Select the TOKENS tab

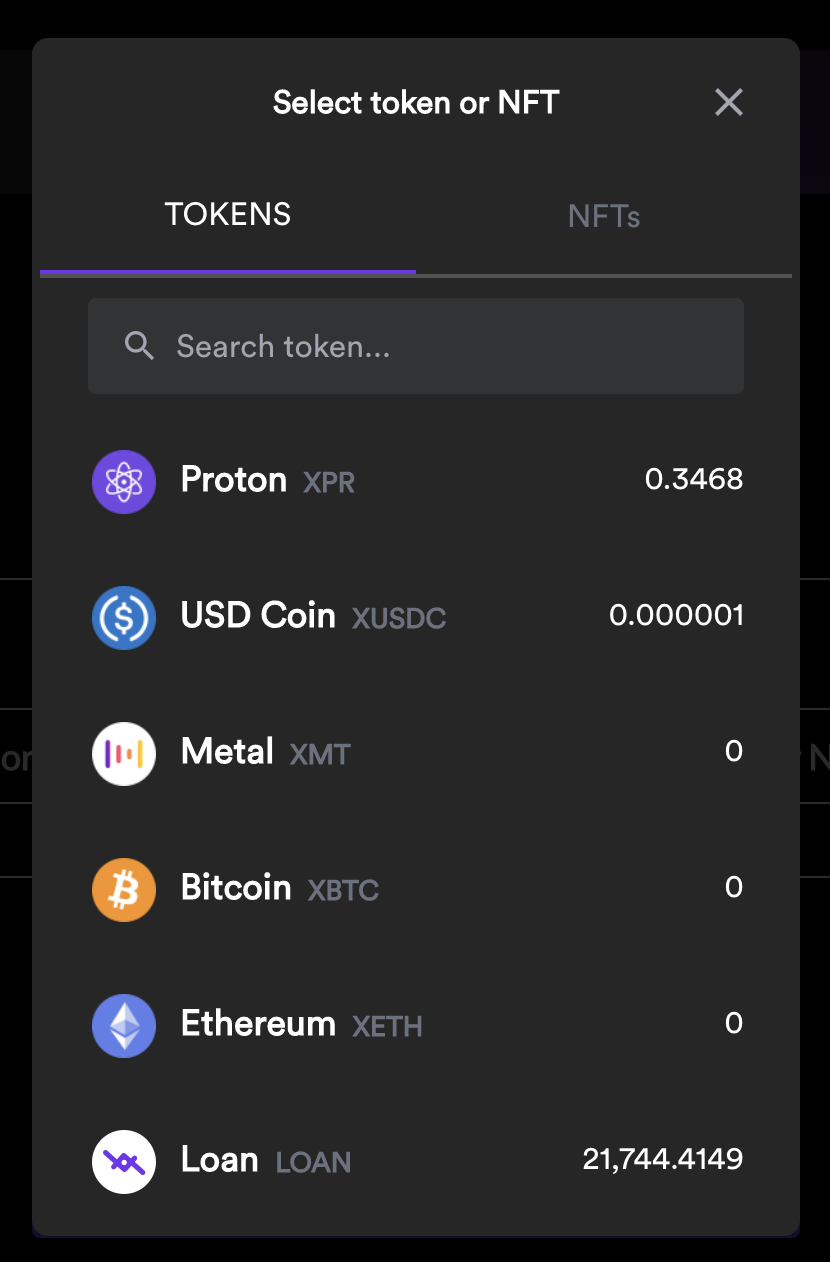click(228, 214)
